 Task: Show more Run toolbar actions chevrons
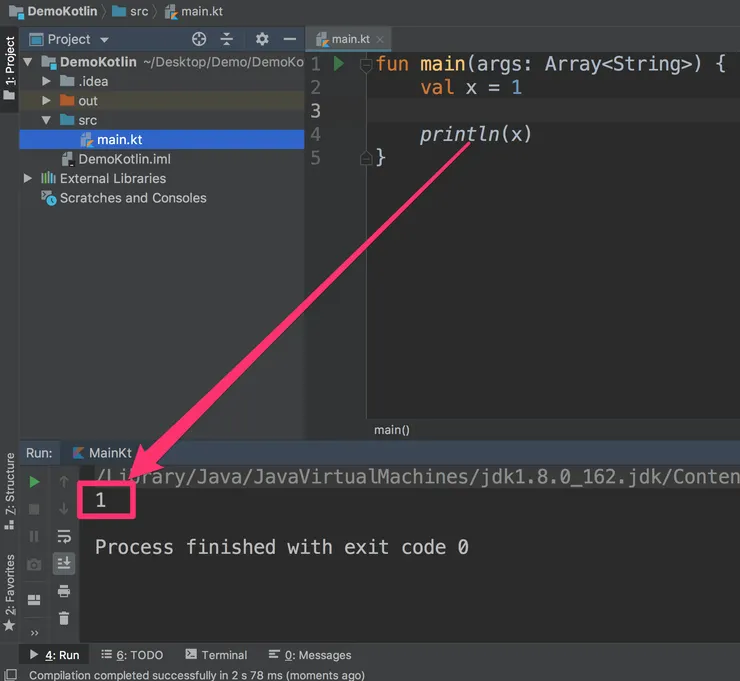click(34, 633)
